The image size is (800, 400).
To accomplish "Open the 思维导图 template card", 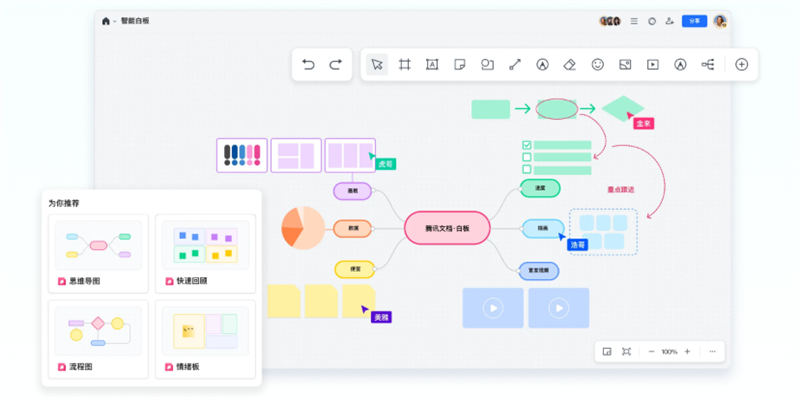I will click(x=98, y=254).
